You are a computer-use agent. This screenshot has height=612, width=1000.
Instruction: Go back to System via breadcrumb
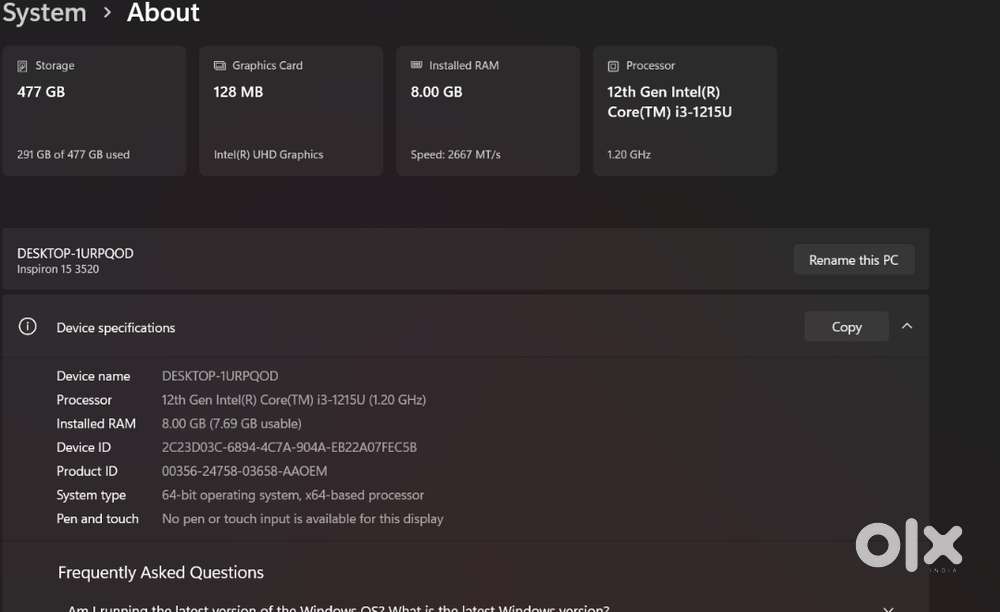click(44, 13)
